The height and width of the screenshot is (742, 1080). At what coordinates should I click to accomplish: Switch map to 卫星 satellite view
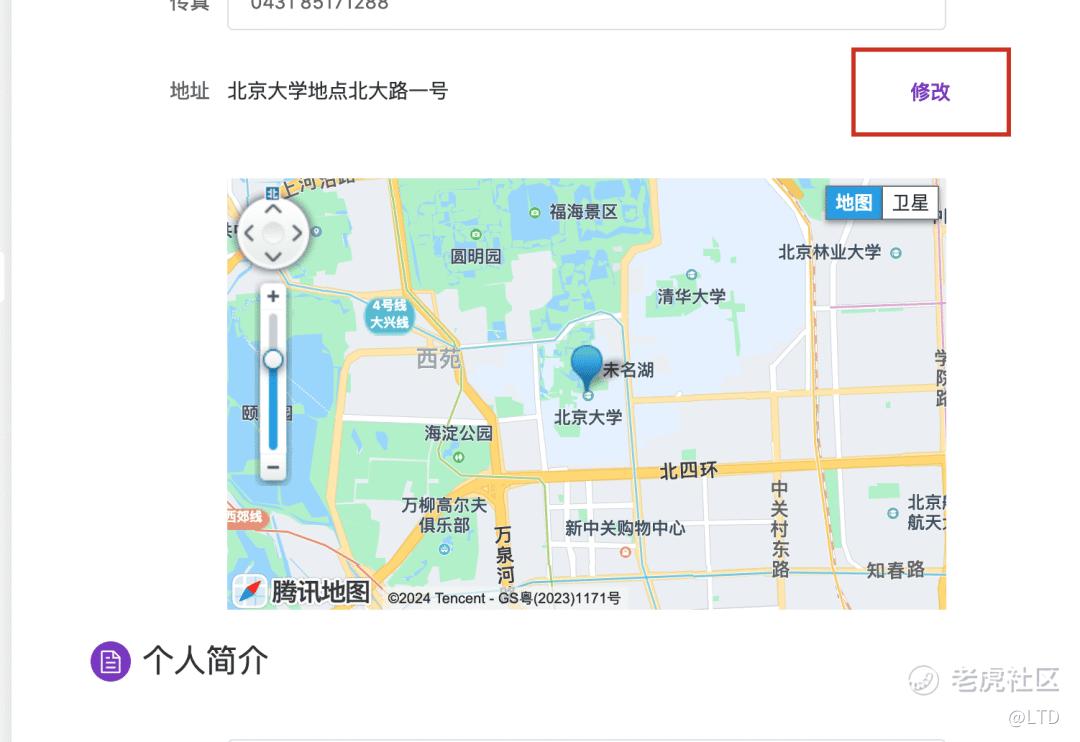click(910, 203)
